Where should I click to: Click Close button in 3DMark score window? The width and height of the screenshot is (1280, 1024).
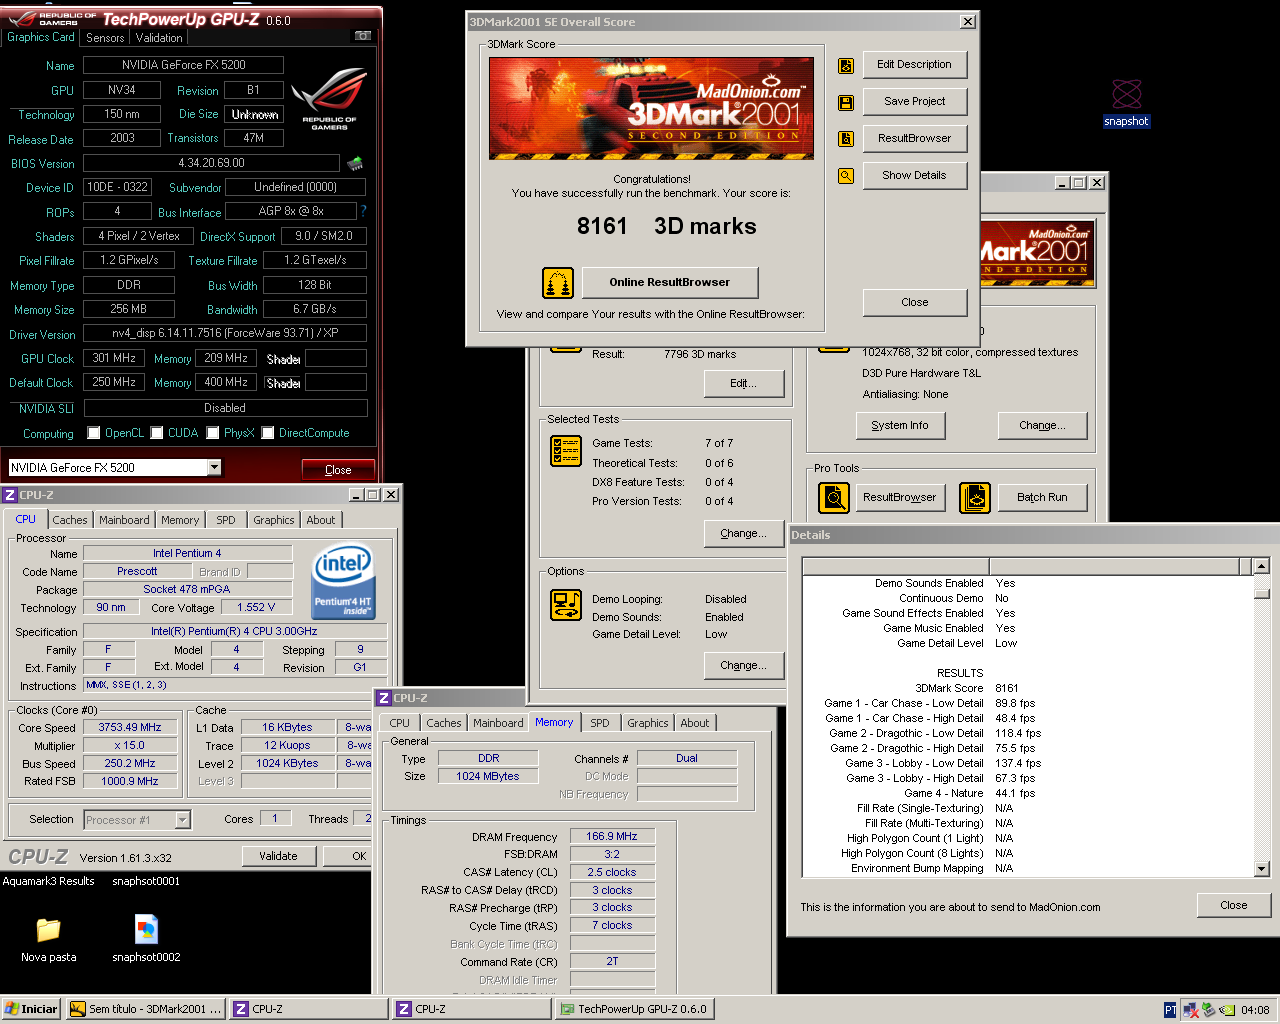point(915,302)
